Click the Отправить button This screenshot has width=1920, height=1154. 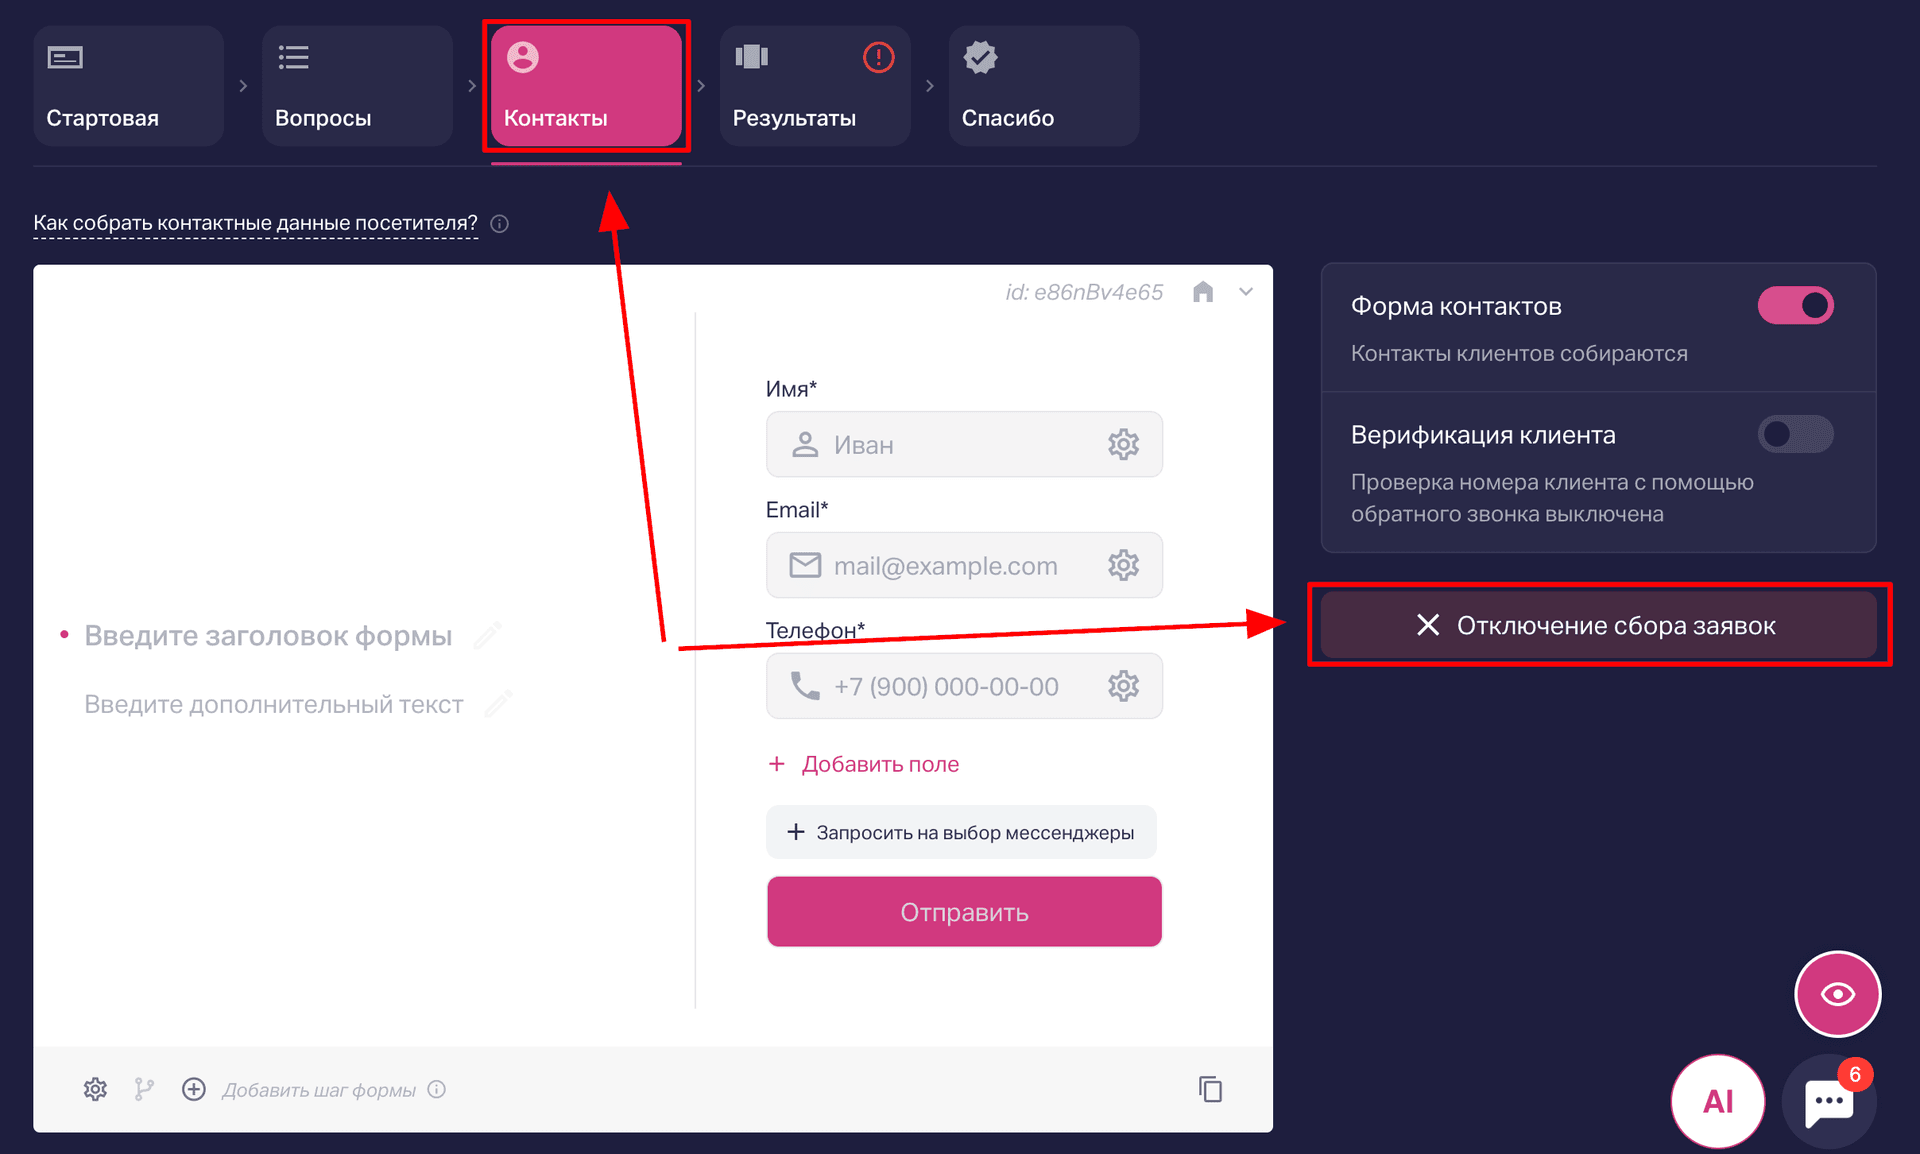point(964,912)
